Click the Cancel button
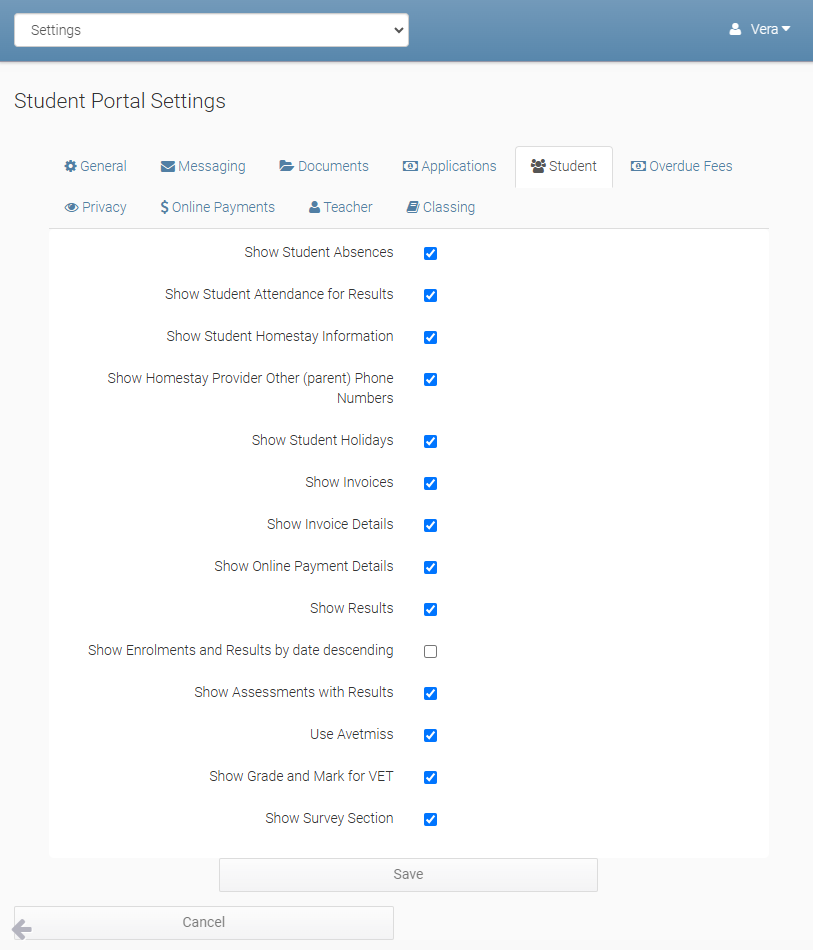 point(204,922)
